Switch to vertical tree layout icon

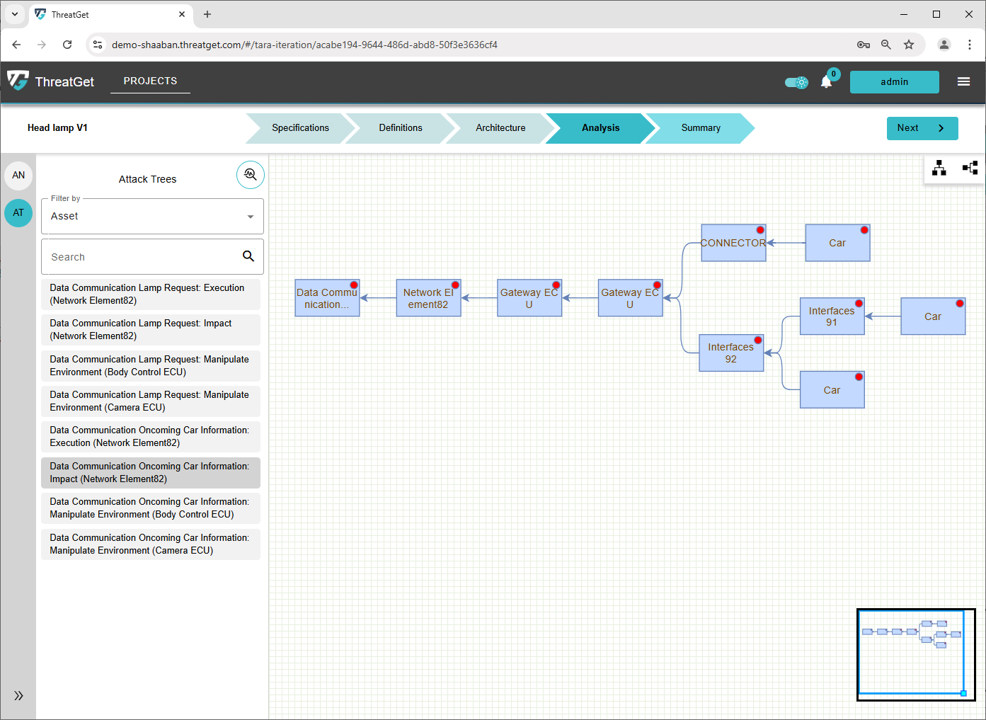(x=939, y=168)
